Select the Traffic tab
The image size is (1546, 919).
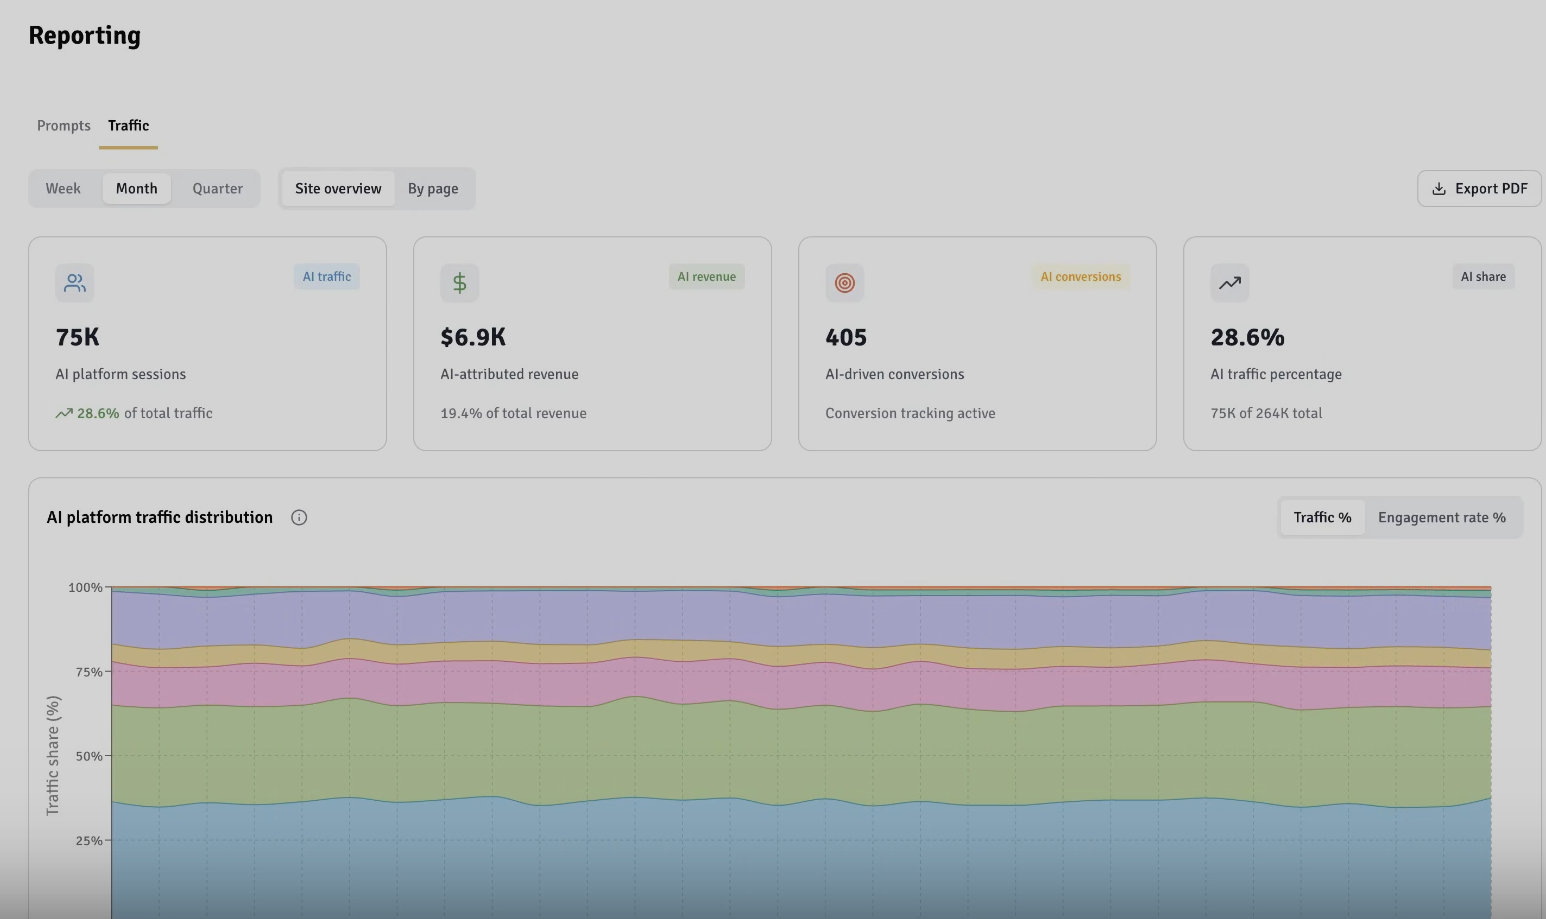pos(128,126)
